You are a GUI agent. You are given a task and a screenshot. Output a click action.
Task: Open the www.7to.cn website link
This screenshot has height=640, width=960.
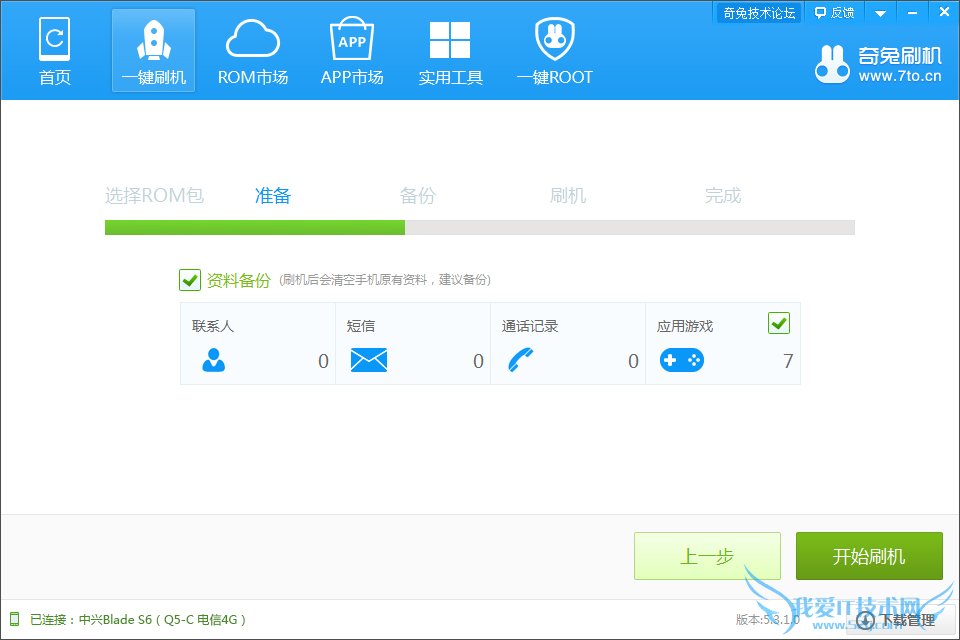[899, 77]
